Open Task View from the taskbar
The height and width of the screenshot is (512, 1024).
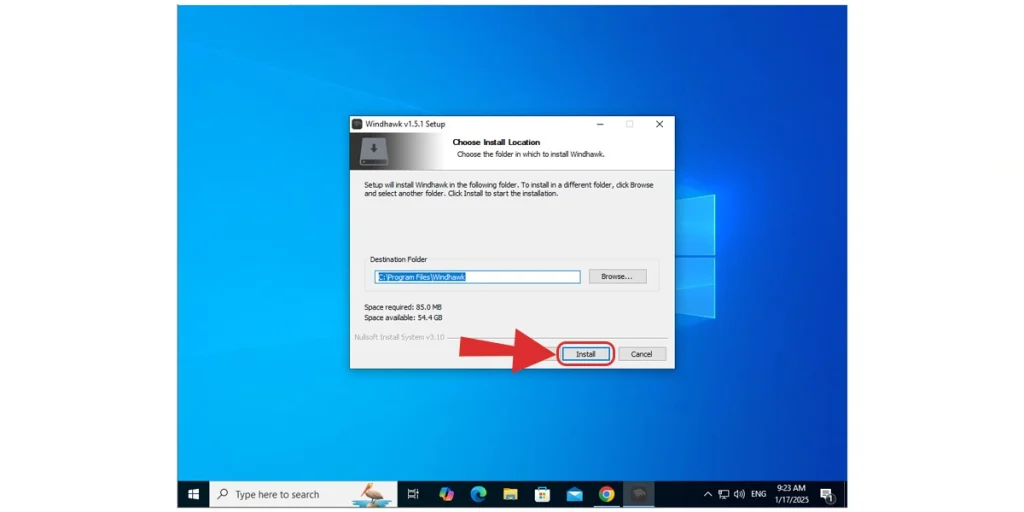(x=413, y=494)
